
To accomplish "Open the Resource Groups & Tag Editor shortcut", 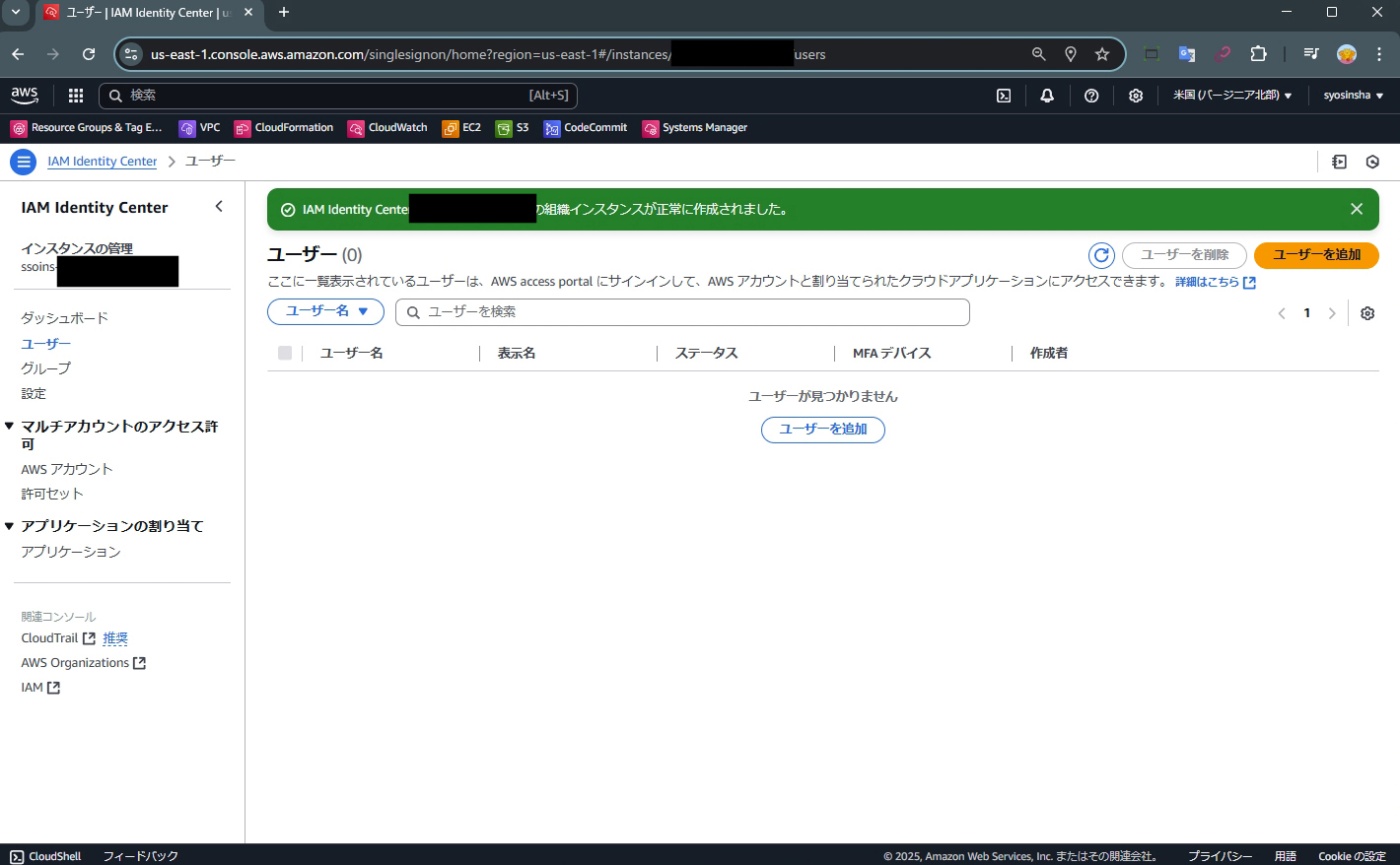I will 87,128.
